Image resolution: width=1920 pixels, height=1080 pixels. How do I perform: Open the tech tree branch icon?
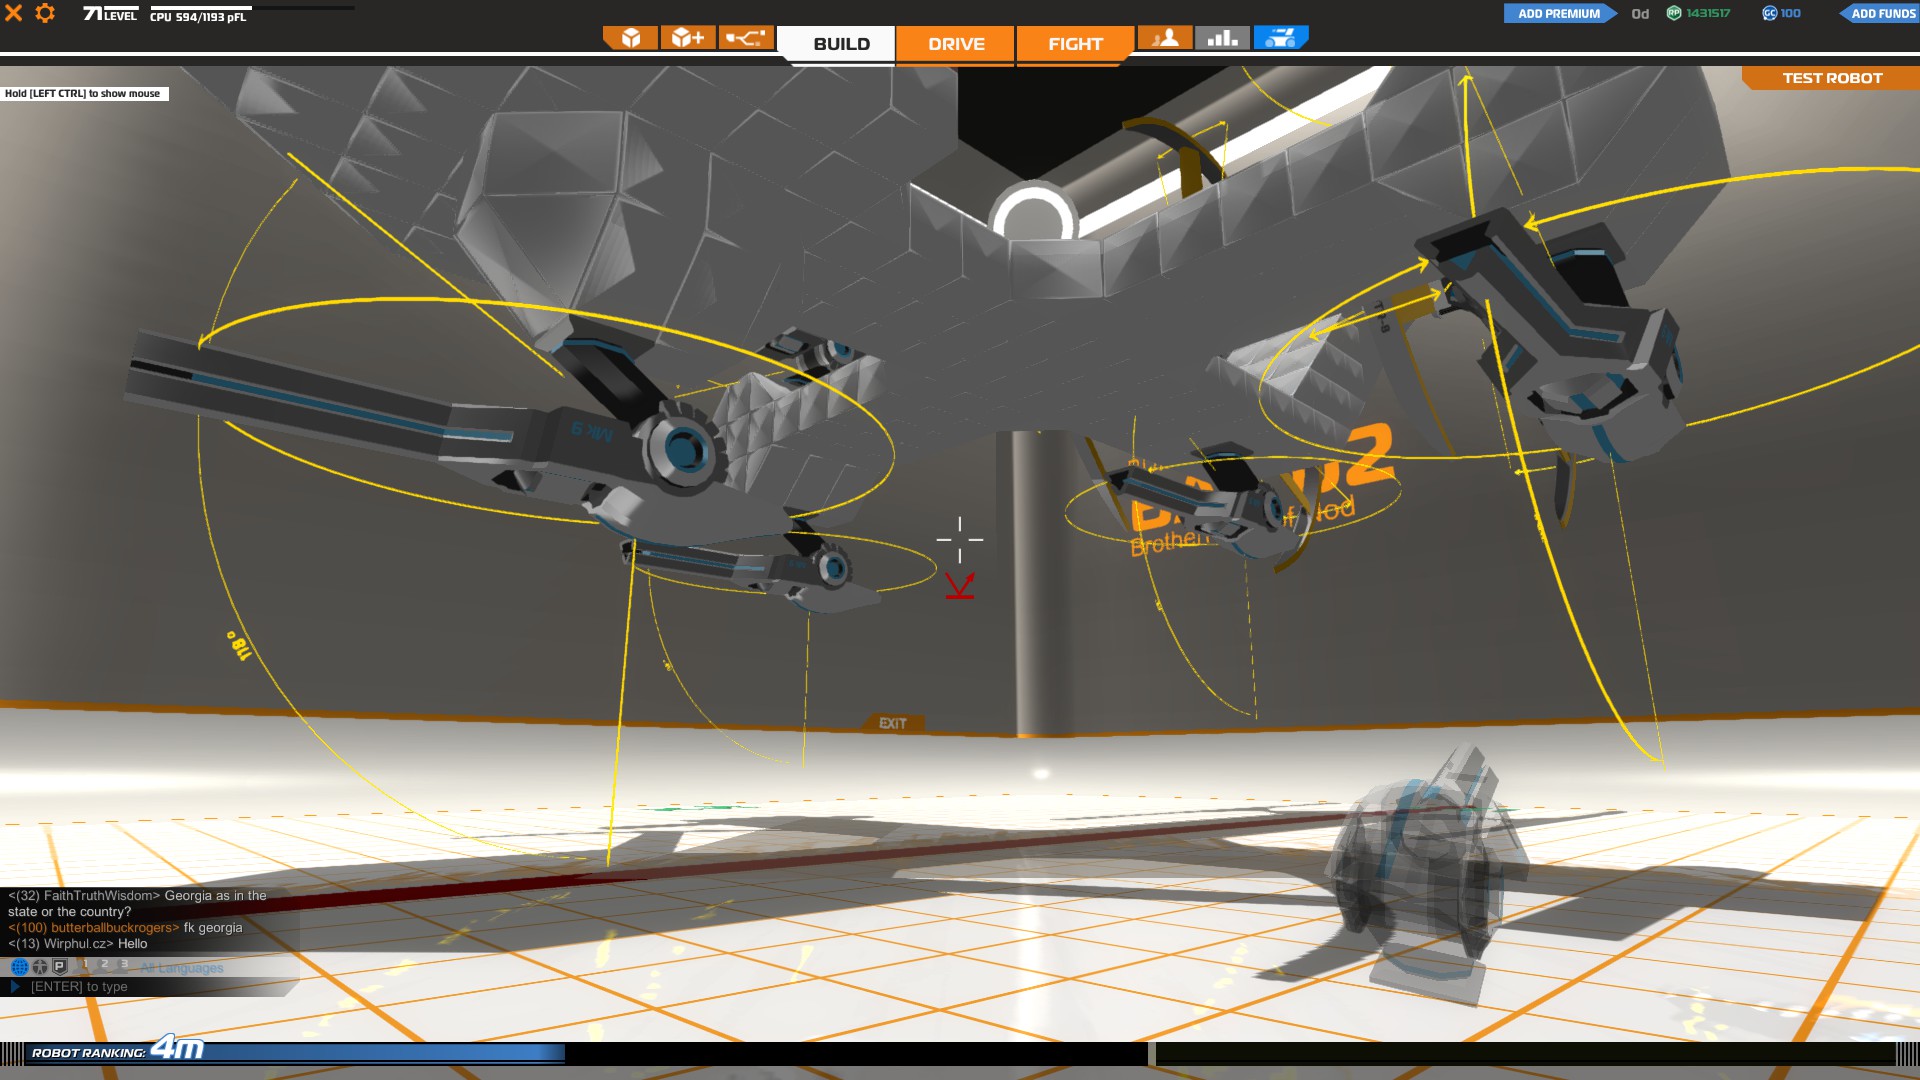pyautogui.click(x=746, y=38)
